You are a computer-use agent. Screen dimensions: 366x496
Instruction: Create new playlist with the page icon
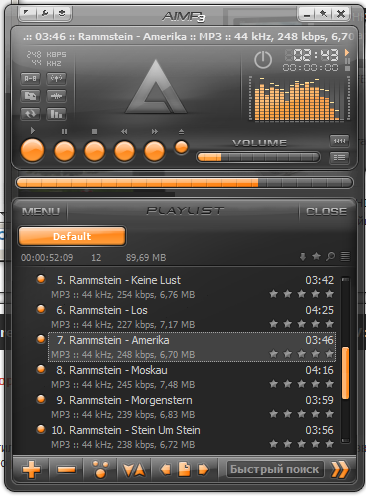184,469
